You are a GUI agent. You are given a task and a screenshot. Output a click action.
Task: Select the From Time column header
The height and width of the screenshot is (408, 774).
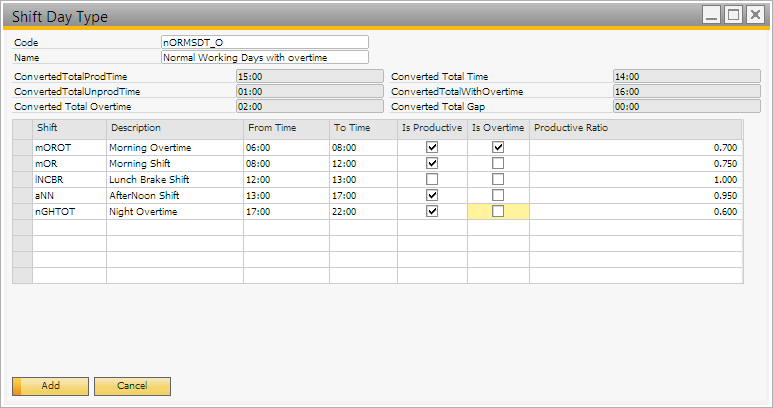(286, 128)
